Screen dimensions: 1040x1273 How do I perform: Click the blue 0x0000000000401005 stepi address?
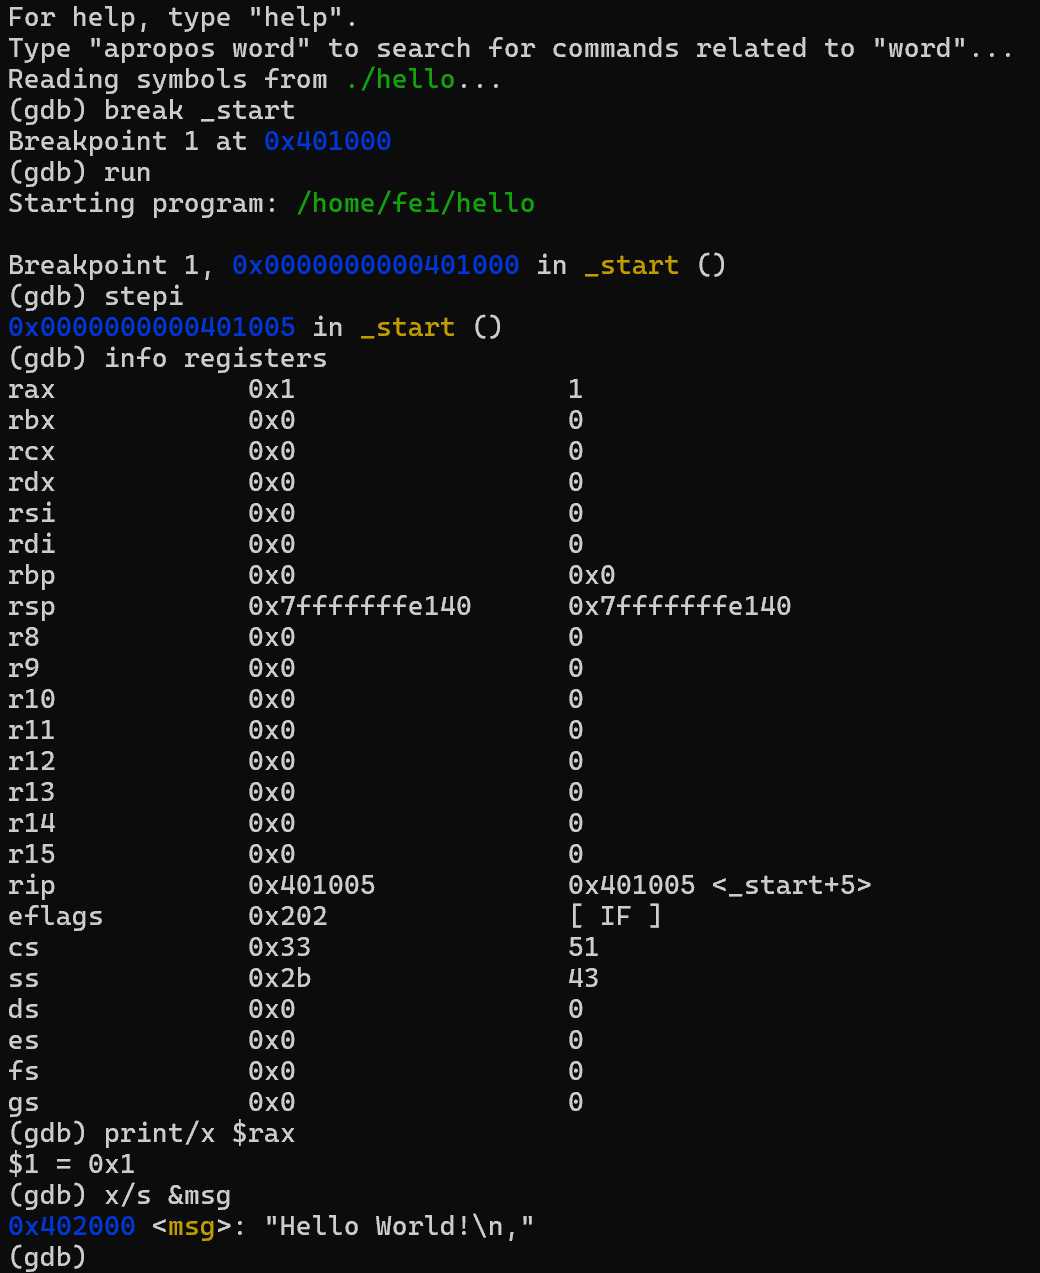pos(151,327)
